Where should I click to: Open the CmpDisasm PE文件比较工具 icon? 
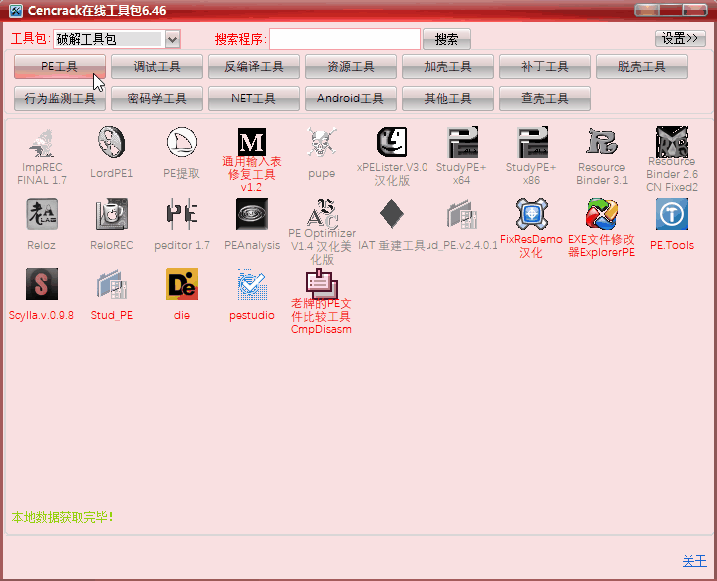pos(321,283)
